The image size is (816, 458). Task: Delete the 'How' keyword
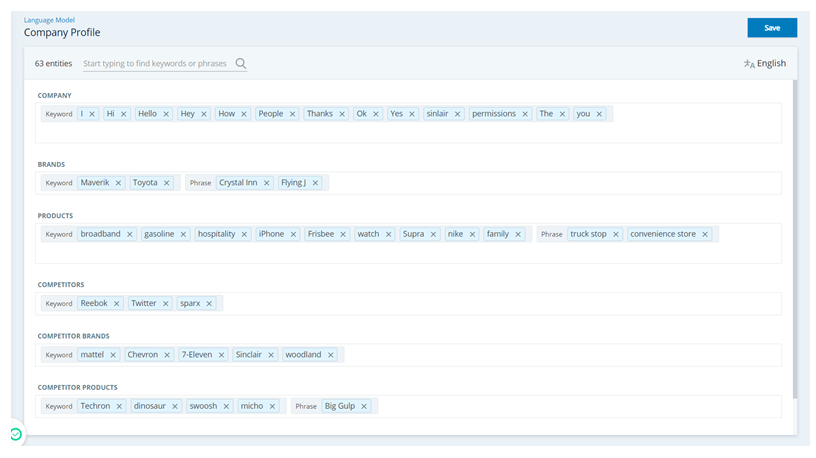click(244, 114)
